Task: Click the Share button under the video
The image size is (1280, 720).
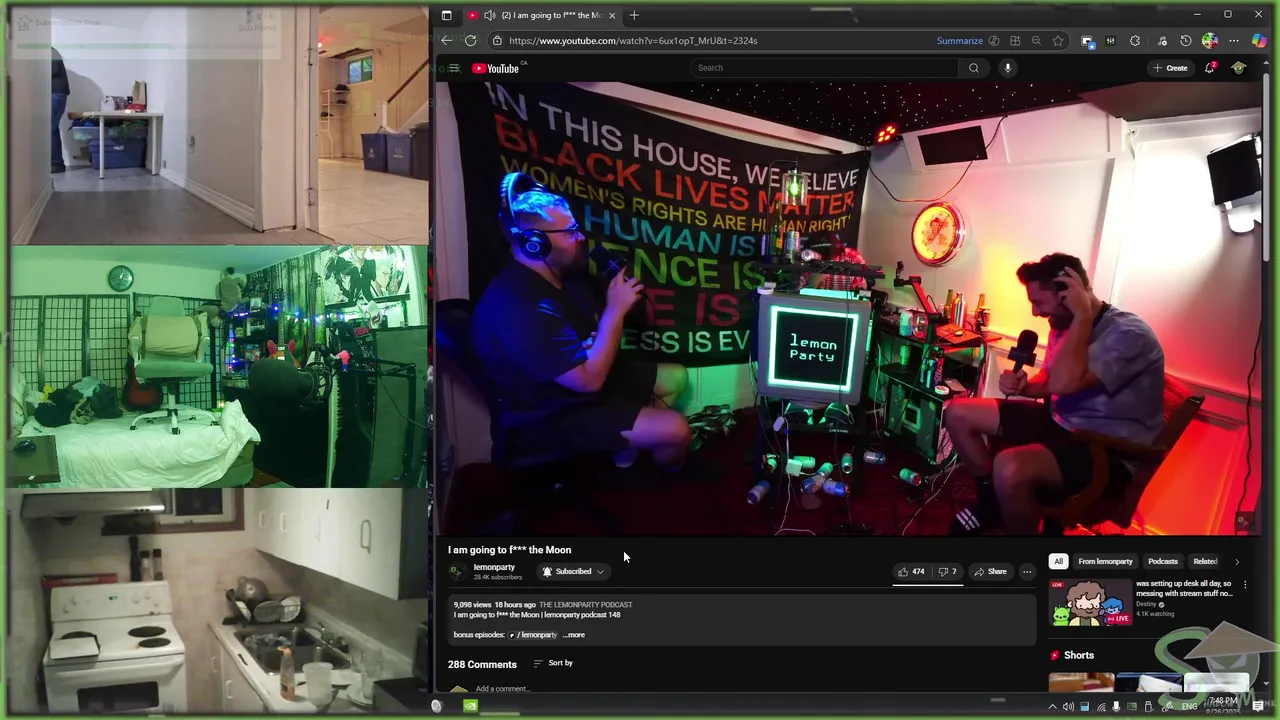Action: click(990, 572)
